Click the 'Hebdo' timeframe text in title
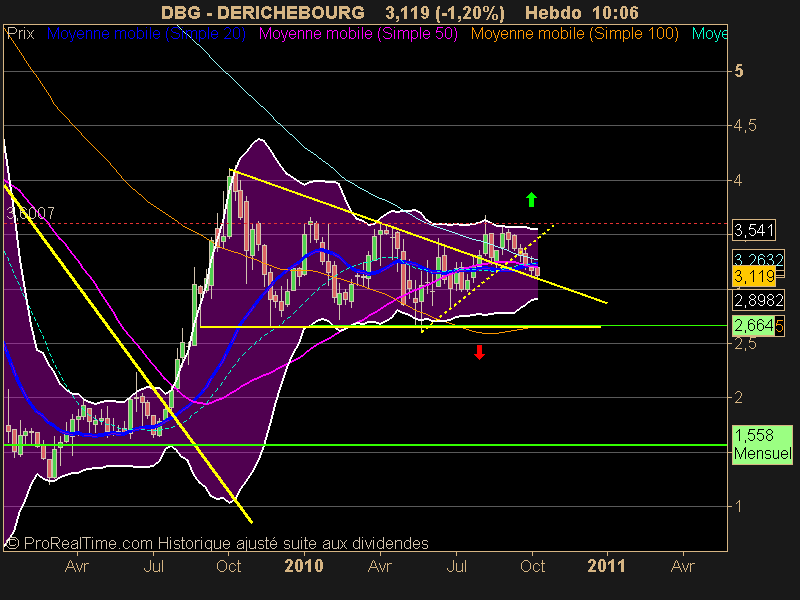The width and height of the screenshot is (800, 600). point(553,12)
